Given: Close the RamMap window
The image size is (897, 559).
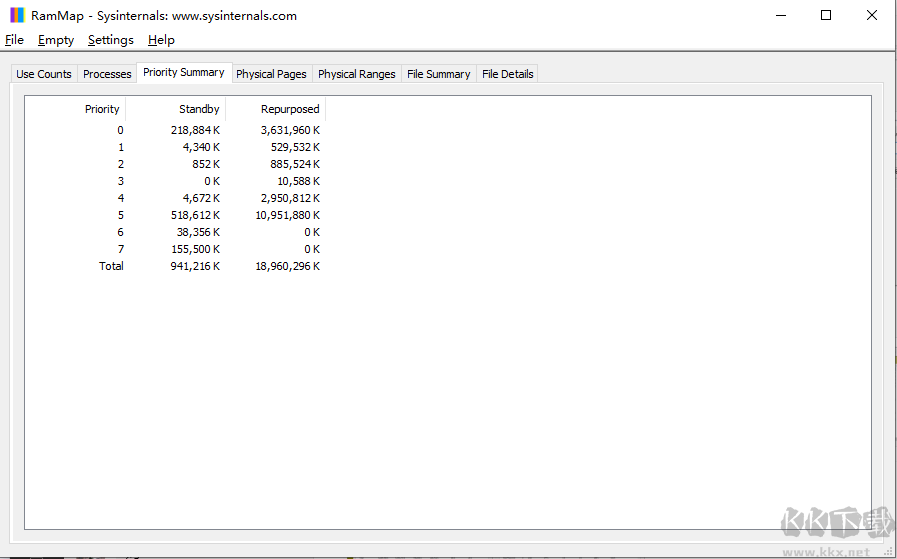Looking at the screenshot, I should (x=872, y=15).
